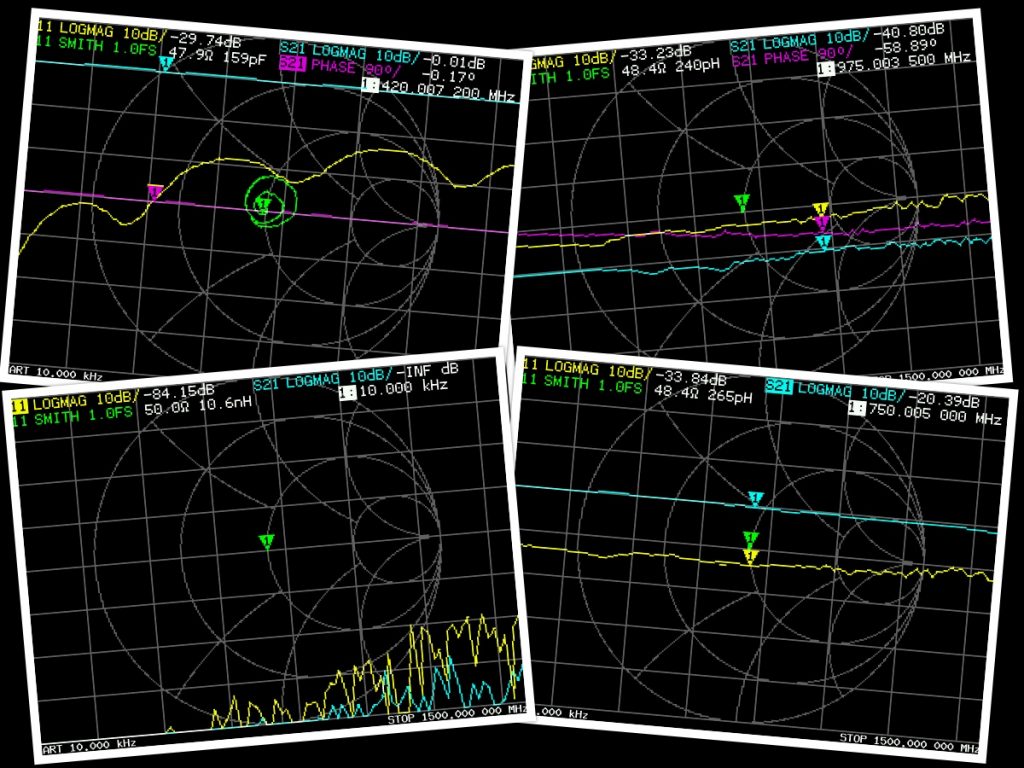The width and height of the screenshot is (1024, 768).
Task: Select the cyan marker in the bottom-right plot
Action: (756, 498)
